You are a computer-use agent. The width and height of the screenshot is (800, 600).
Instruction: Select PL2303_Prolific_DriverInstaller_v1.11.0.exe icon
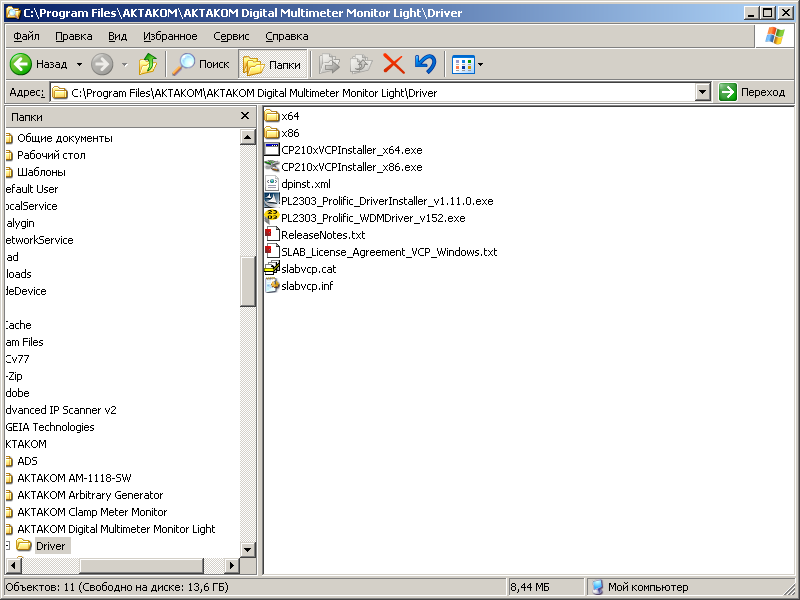[272, 201]
